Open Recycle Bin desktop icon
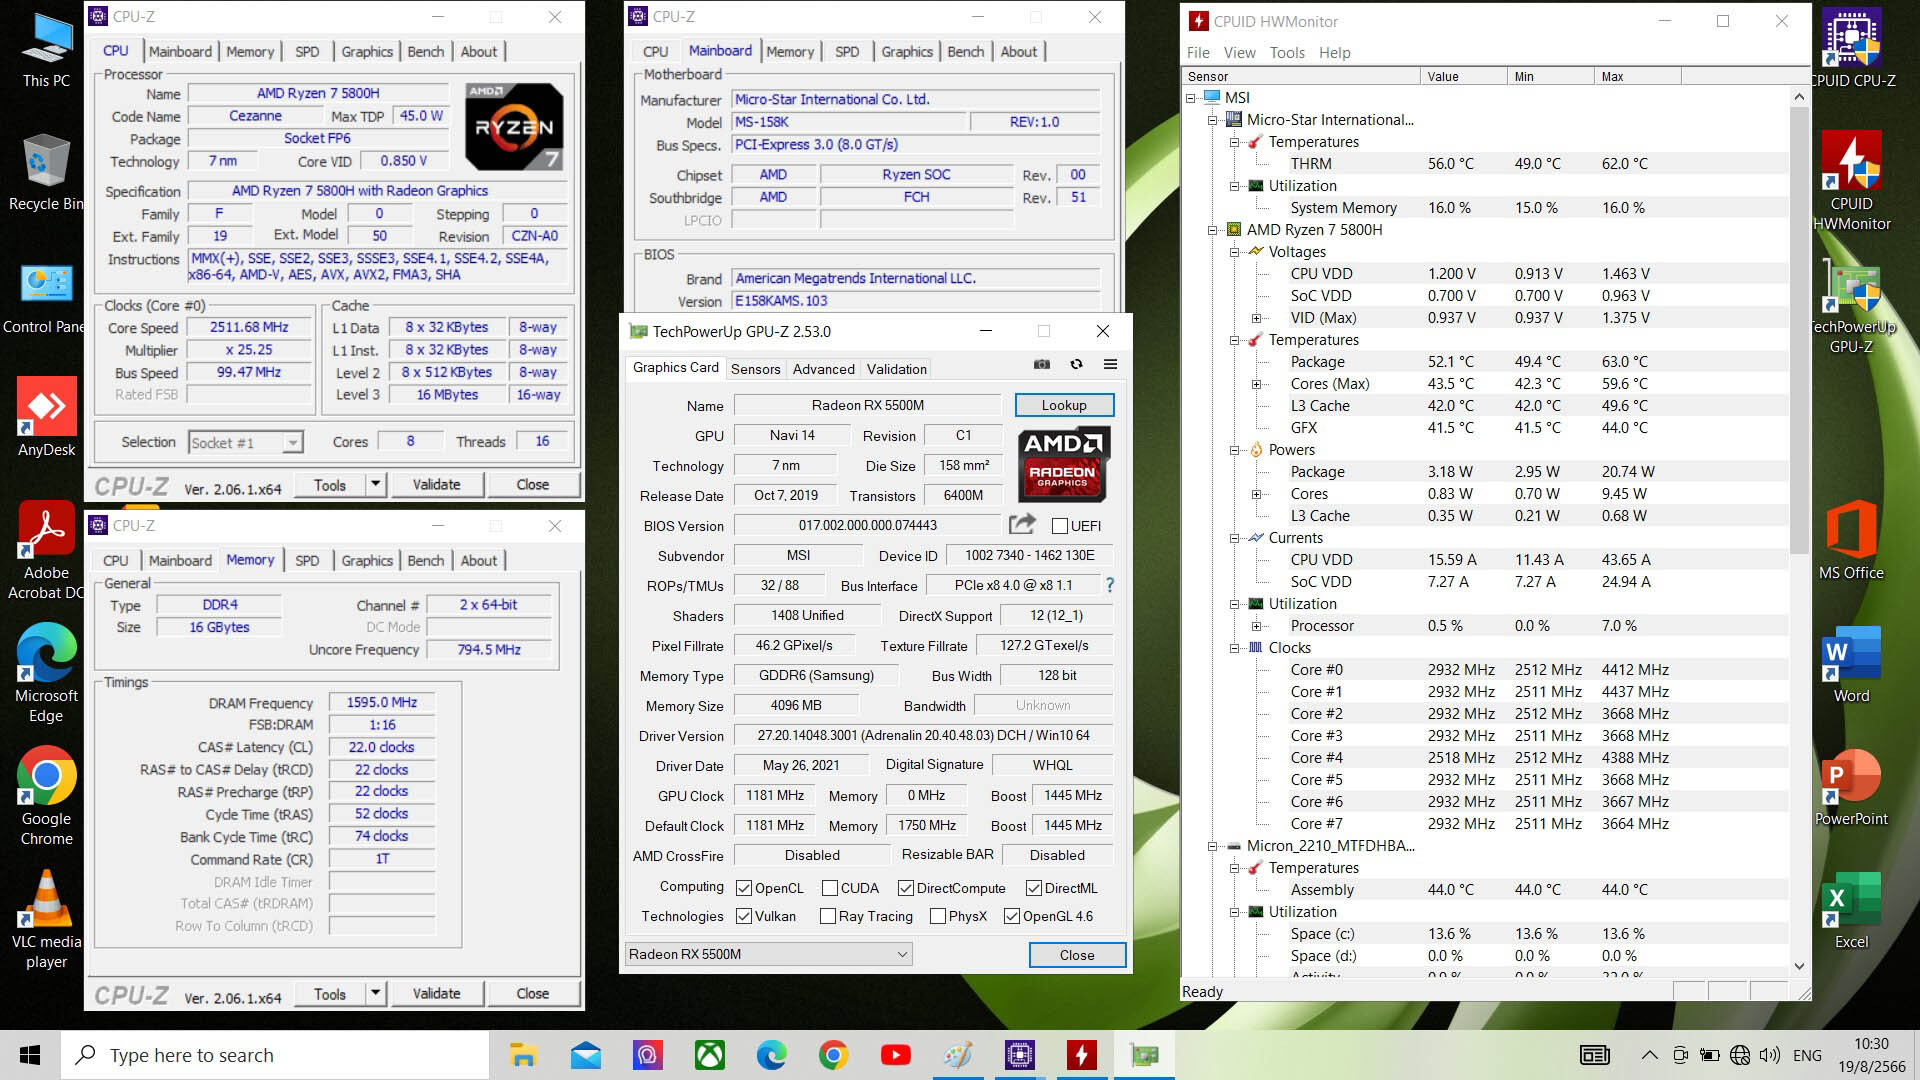 pyautogui.click(x=46, y=172)
